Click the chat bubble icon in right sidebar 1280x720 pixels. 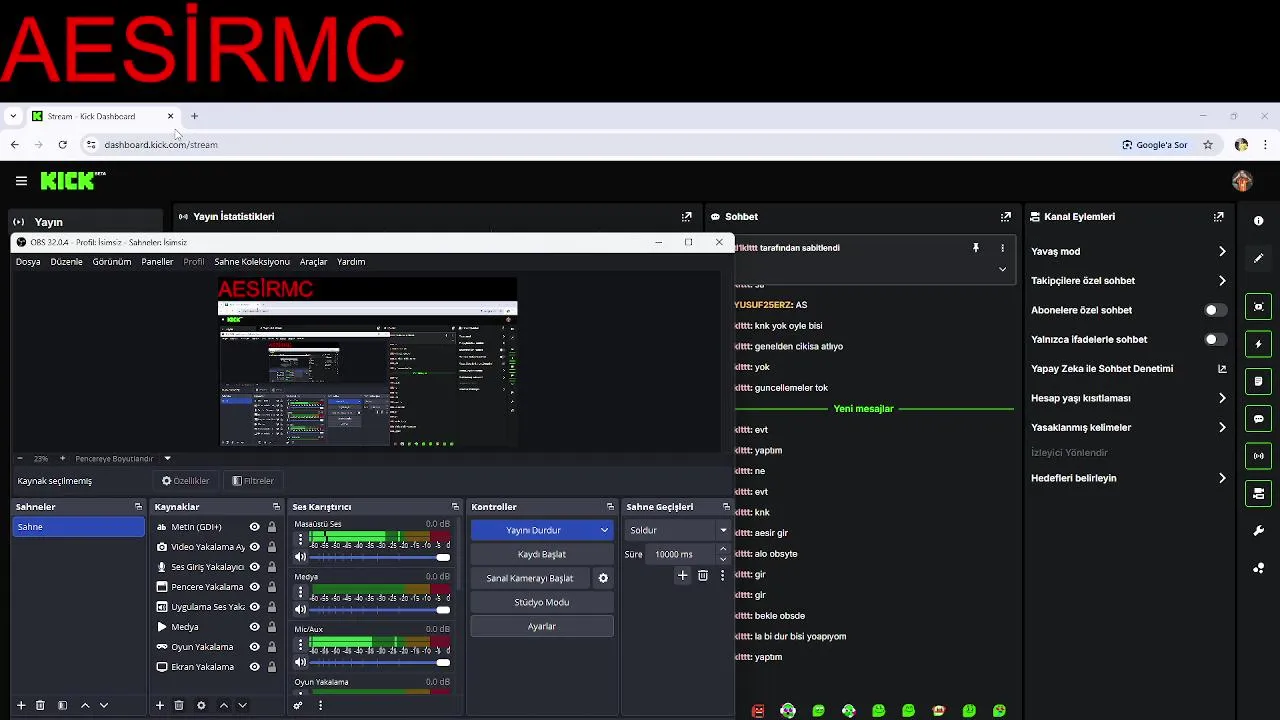[x=1258, y=419]
